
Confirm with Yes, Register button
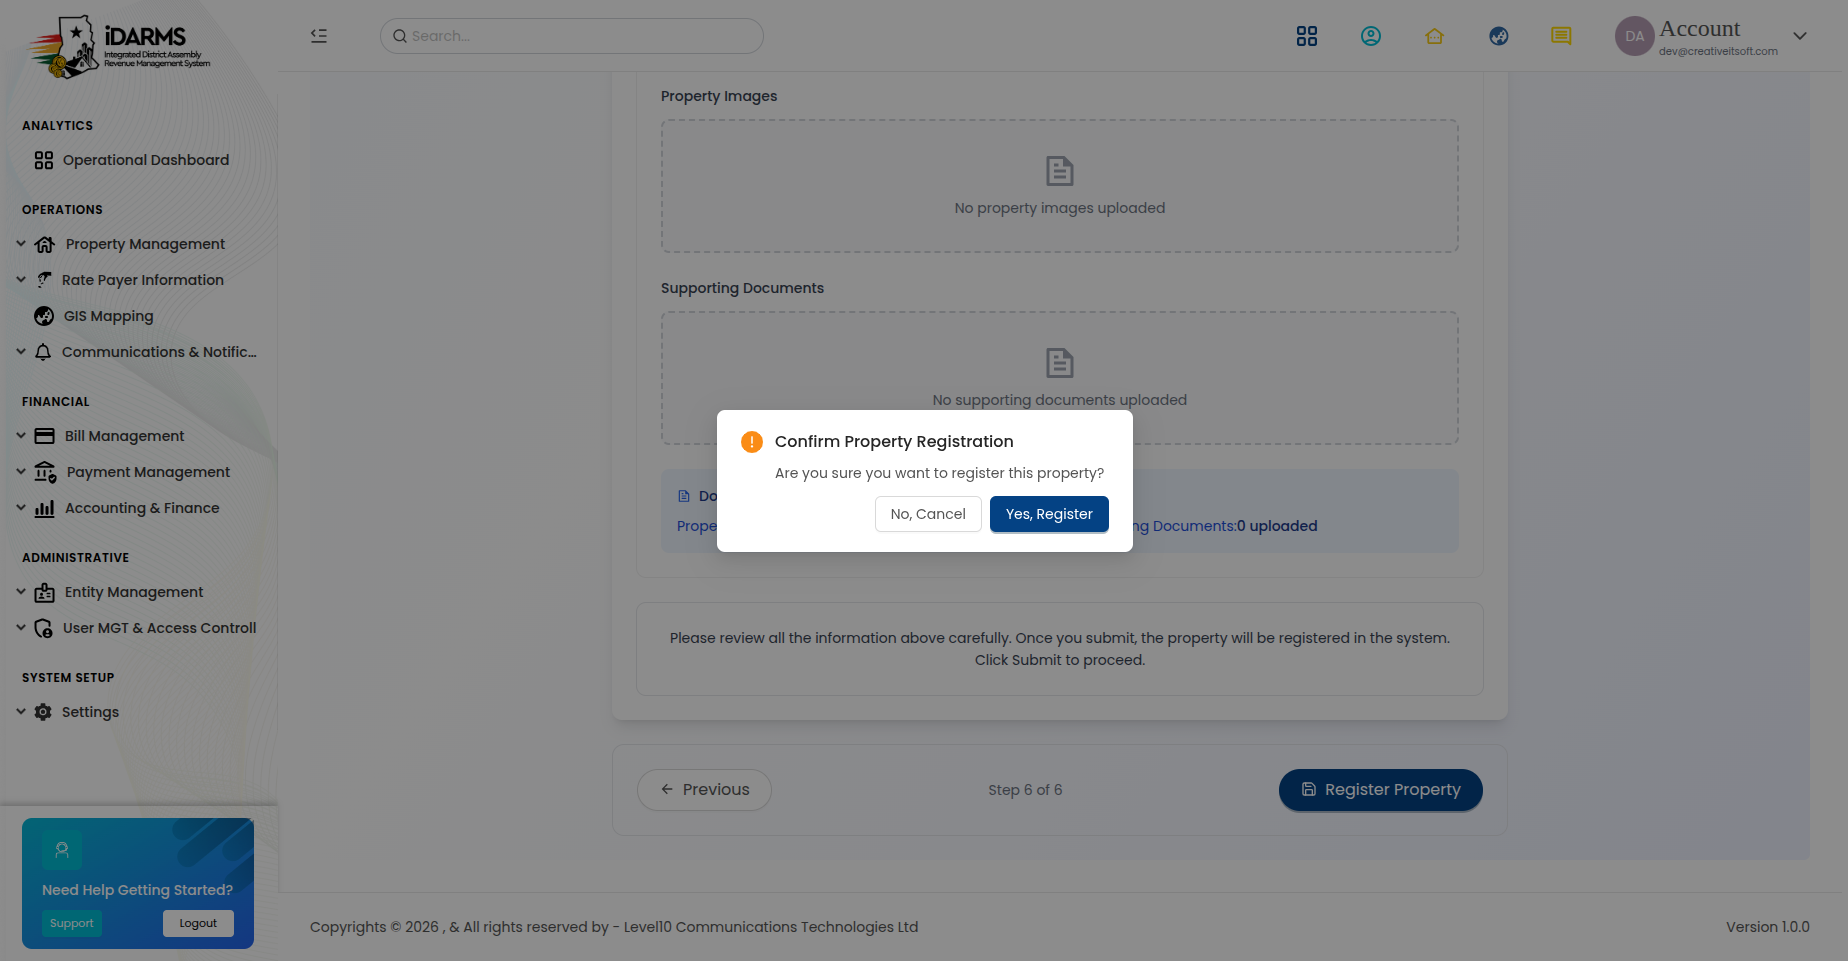point(1049,514)
